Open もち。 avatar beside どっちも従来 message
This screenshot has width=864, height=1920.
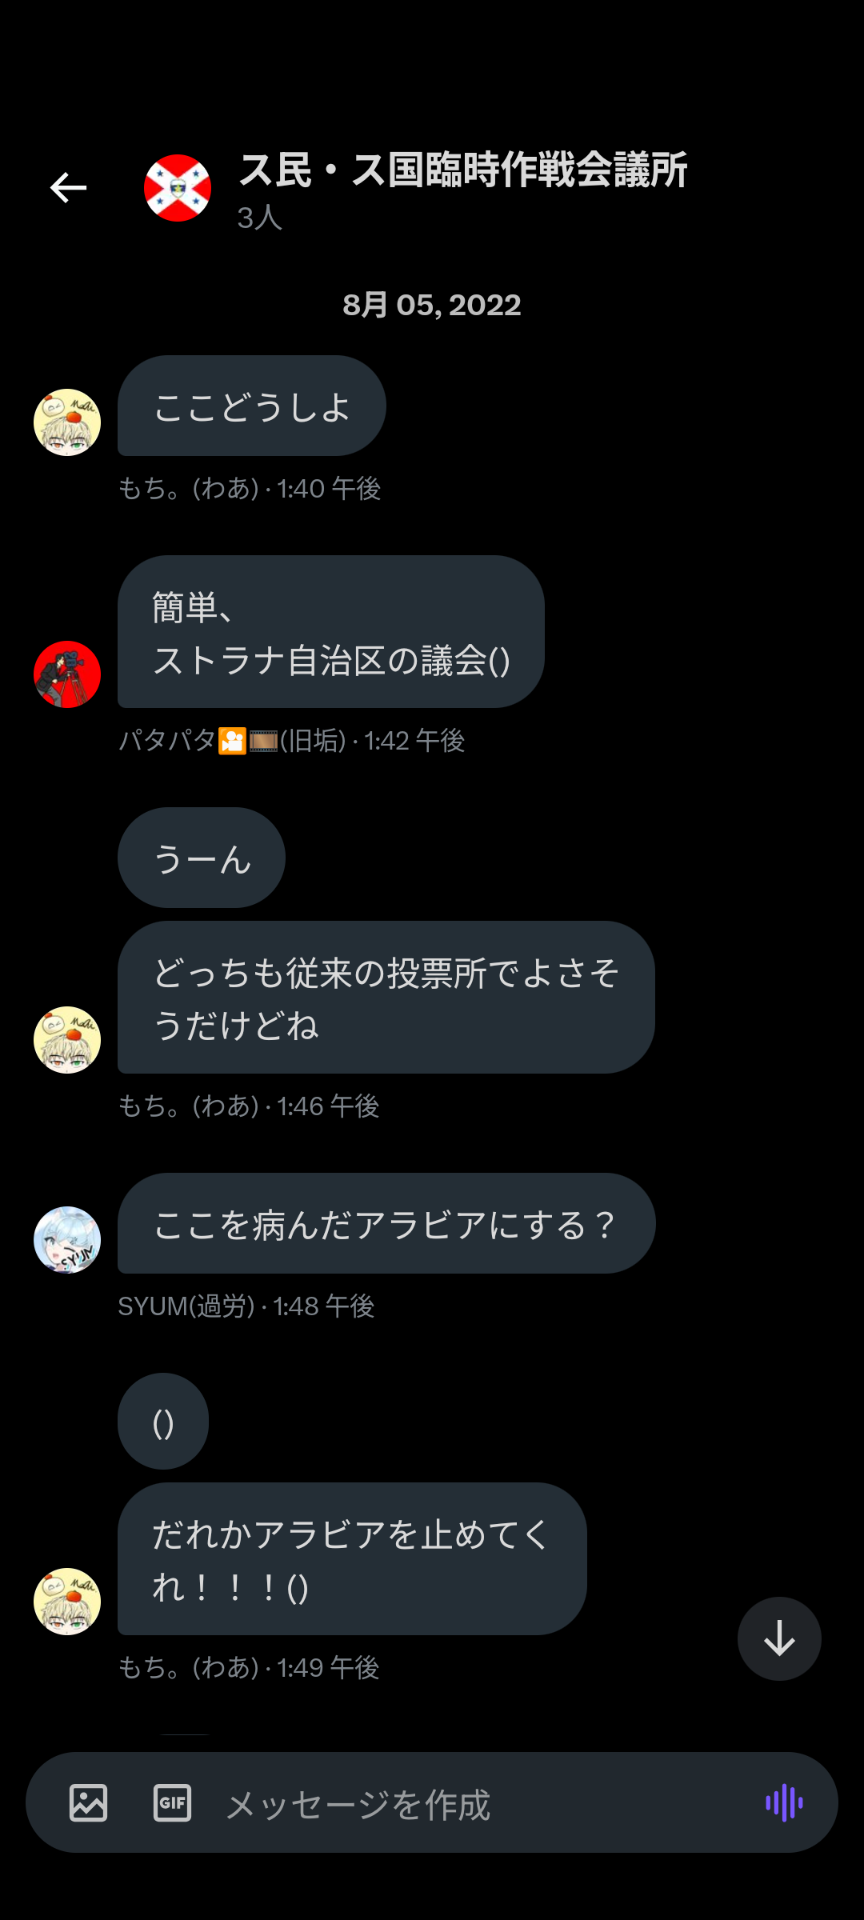[67, 1040]
